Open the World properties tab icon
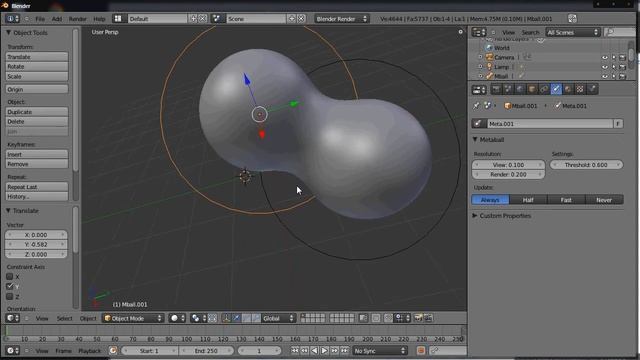 coord(520,89)
